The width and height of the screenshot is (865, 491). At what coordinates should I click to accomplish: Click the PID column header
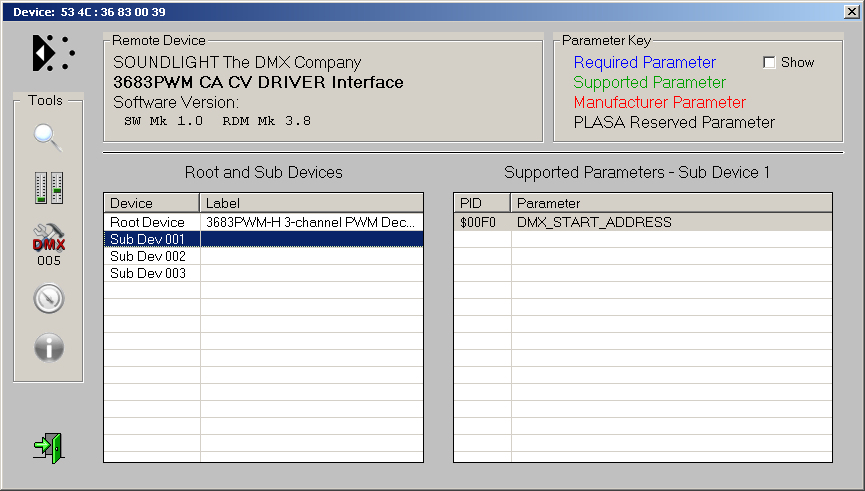(482, 203)
